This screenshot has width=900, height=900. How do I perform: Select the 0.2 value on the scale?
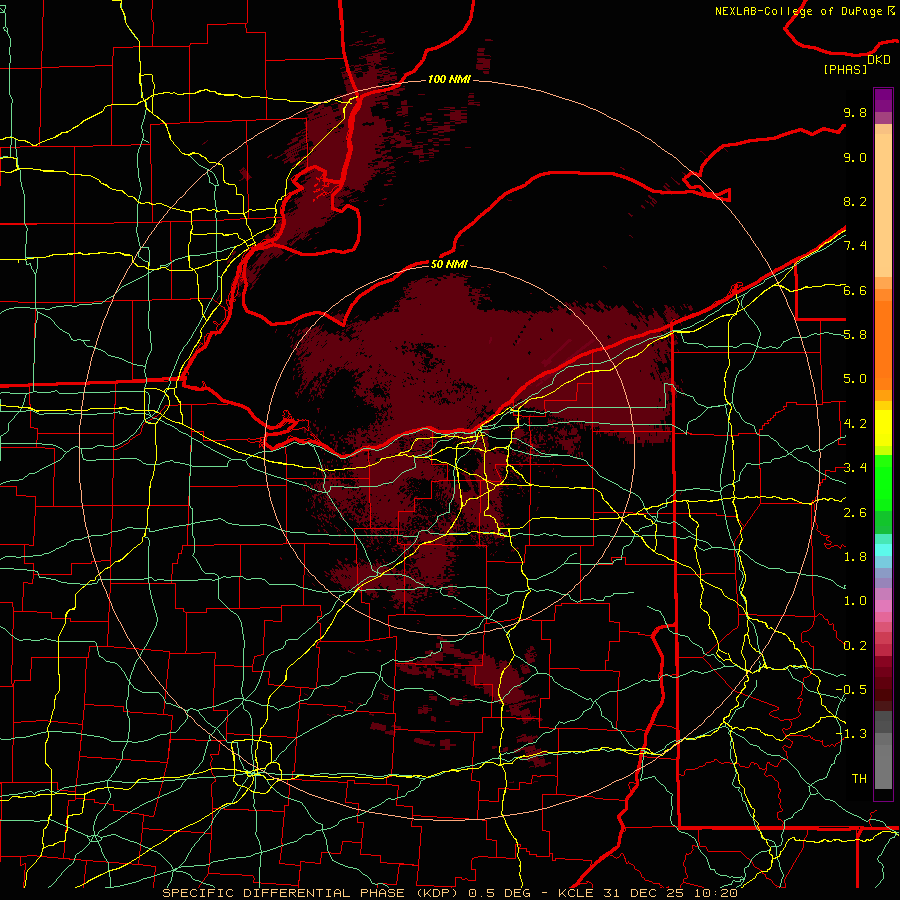point(855,646)
